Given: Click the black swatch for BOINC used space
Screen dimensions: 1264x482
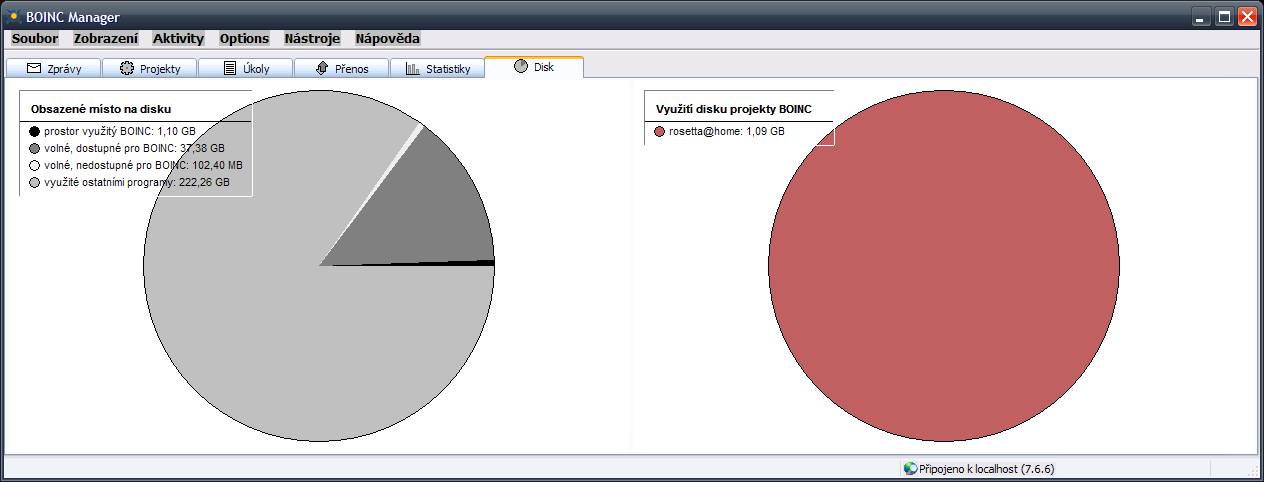Looking at the screenshot, I should (x=35, y=131).
